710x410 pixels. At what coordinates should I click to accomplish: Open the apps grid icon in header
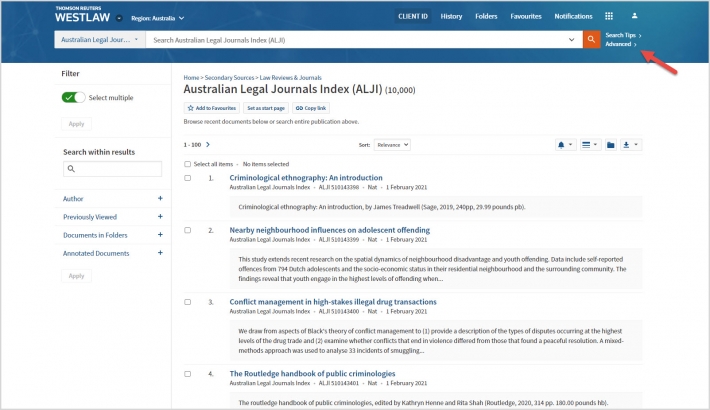coord(609,16)
